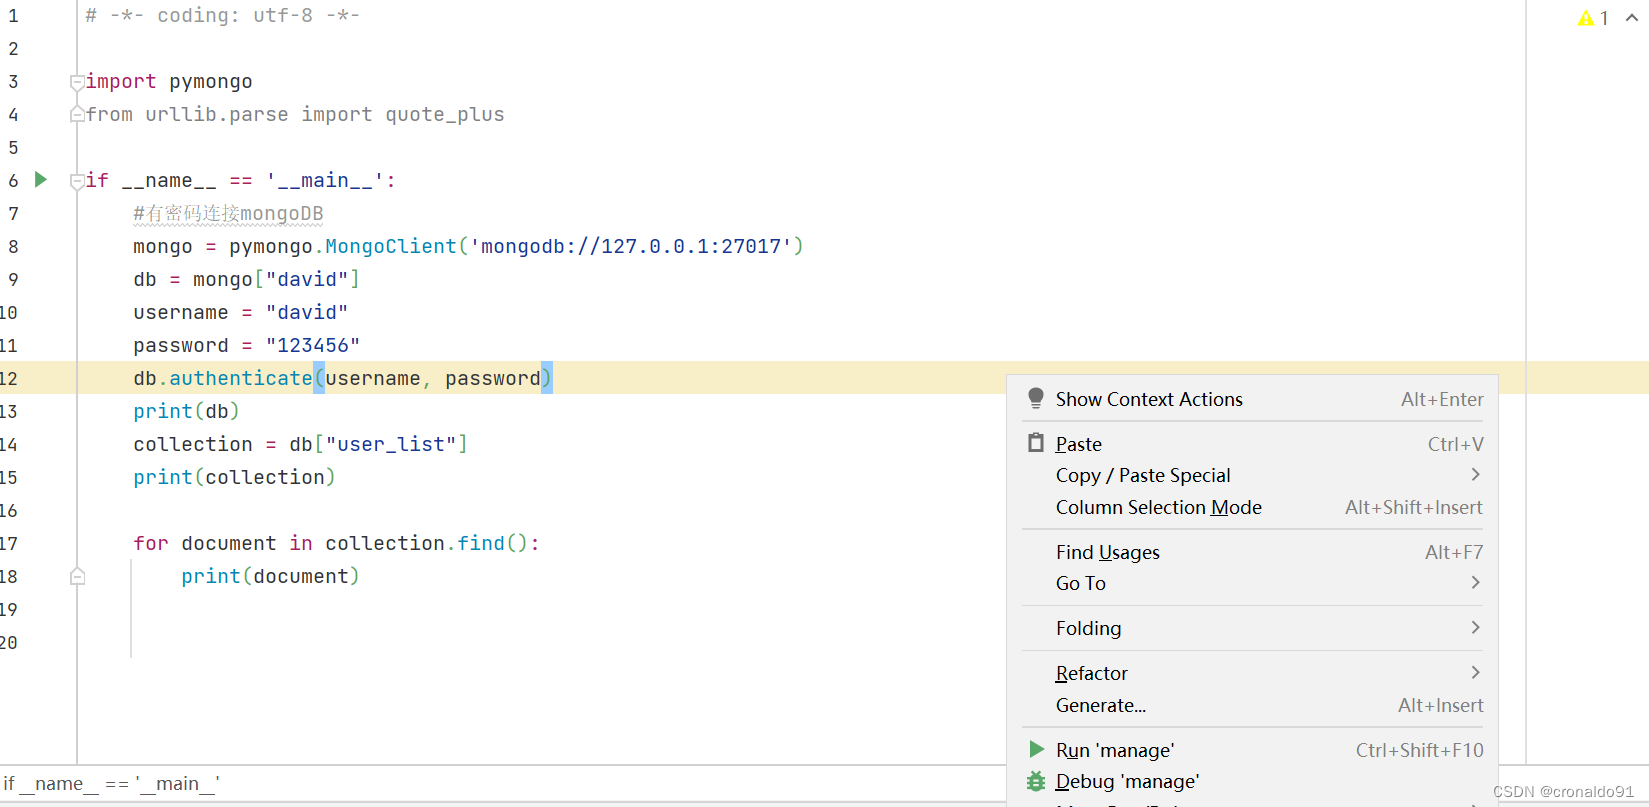The height and width of the screenshot is (807, 1649).
Task: Select Column Selection Mode
Action: (1252, 507)
